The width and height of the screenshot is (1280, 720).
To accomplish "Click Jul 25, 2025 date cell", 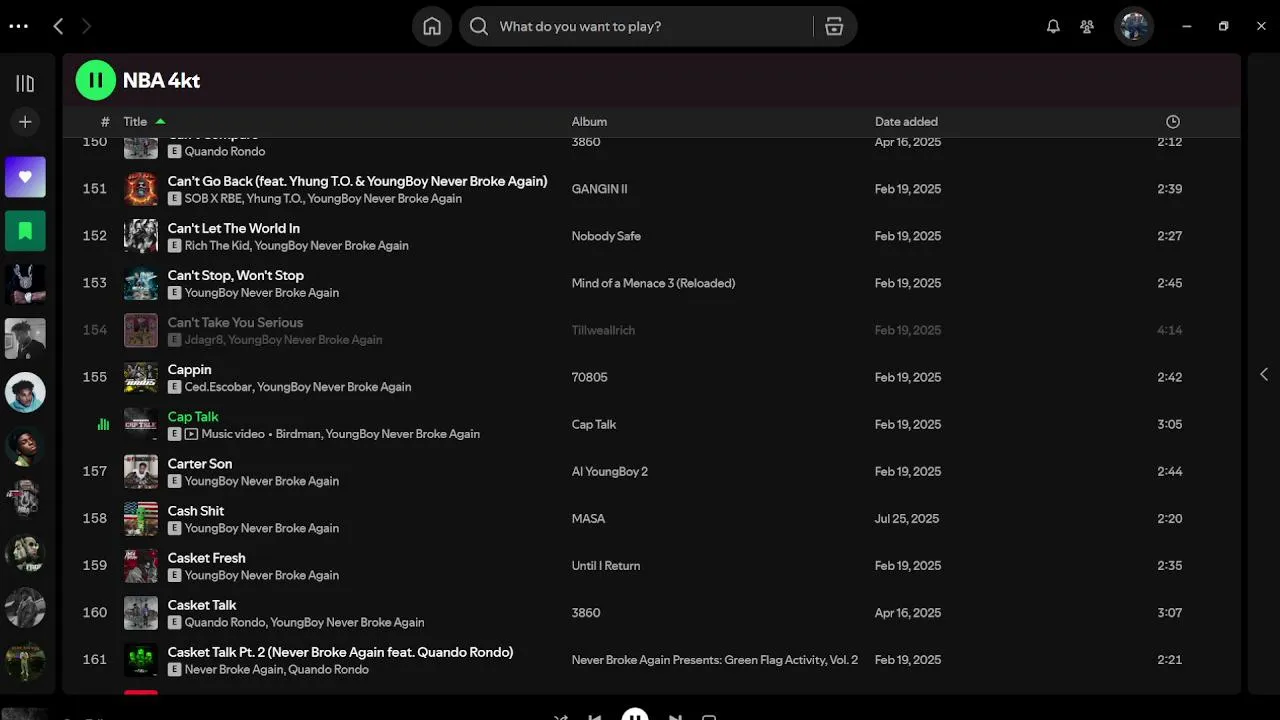I will click(907, 518).
